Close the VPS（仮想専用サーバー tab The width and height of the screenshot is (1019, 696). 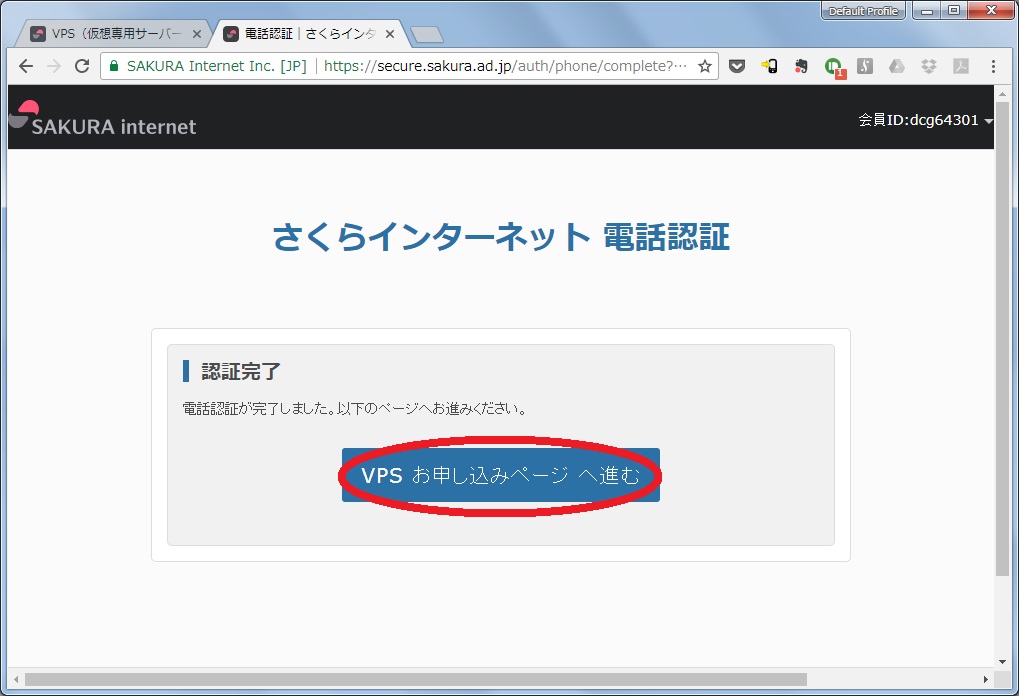[197, 34]
